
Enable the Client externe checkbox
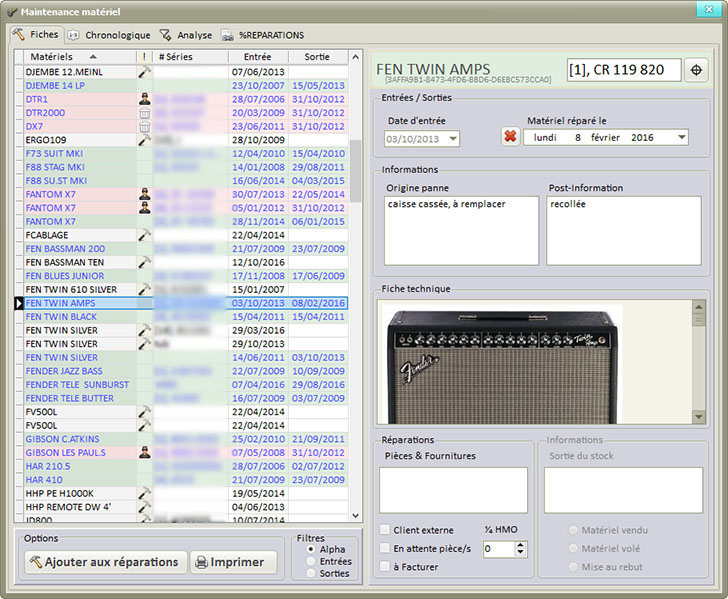pos(385,530)
